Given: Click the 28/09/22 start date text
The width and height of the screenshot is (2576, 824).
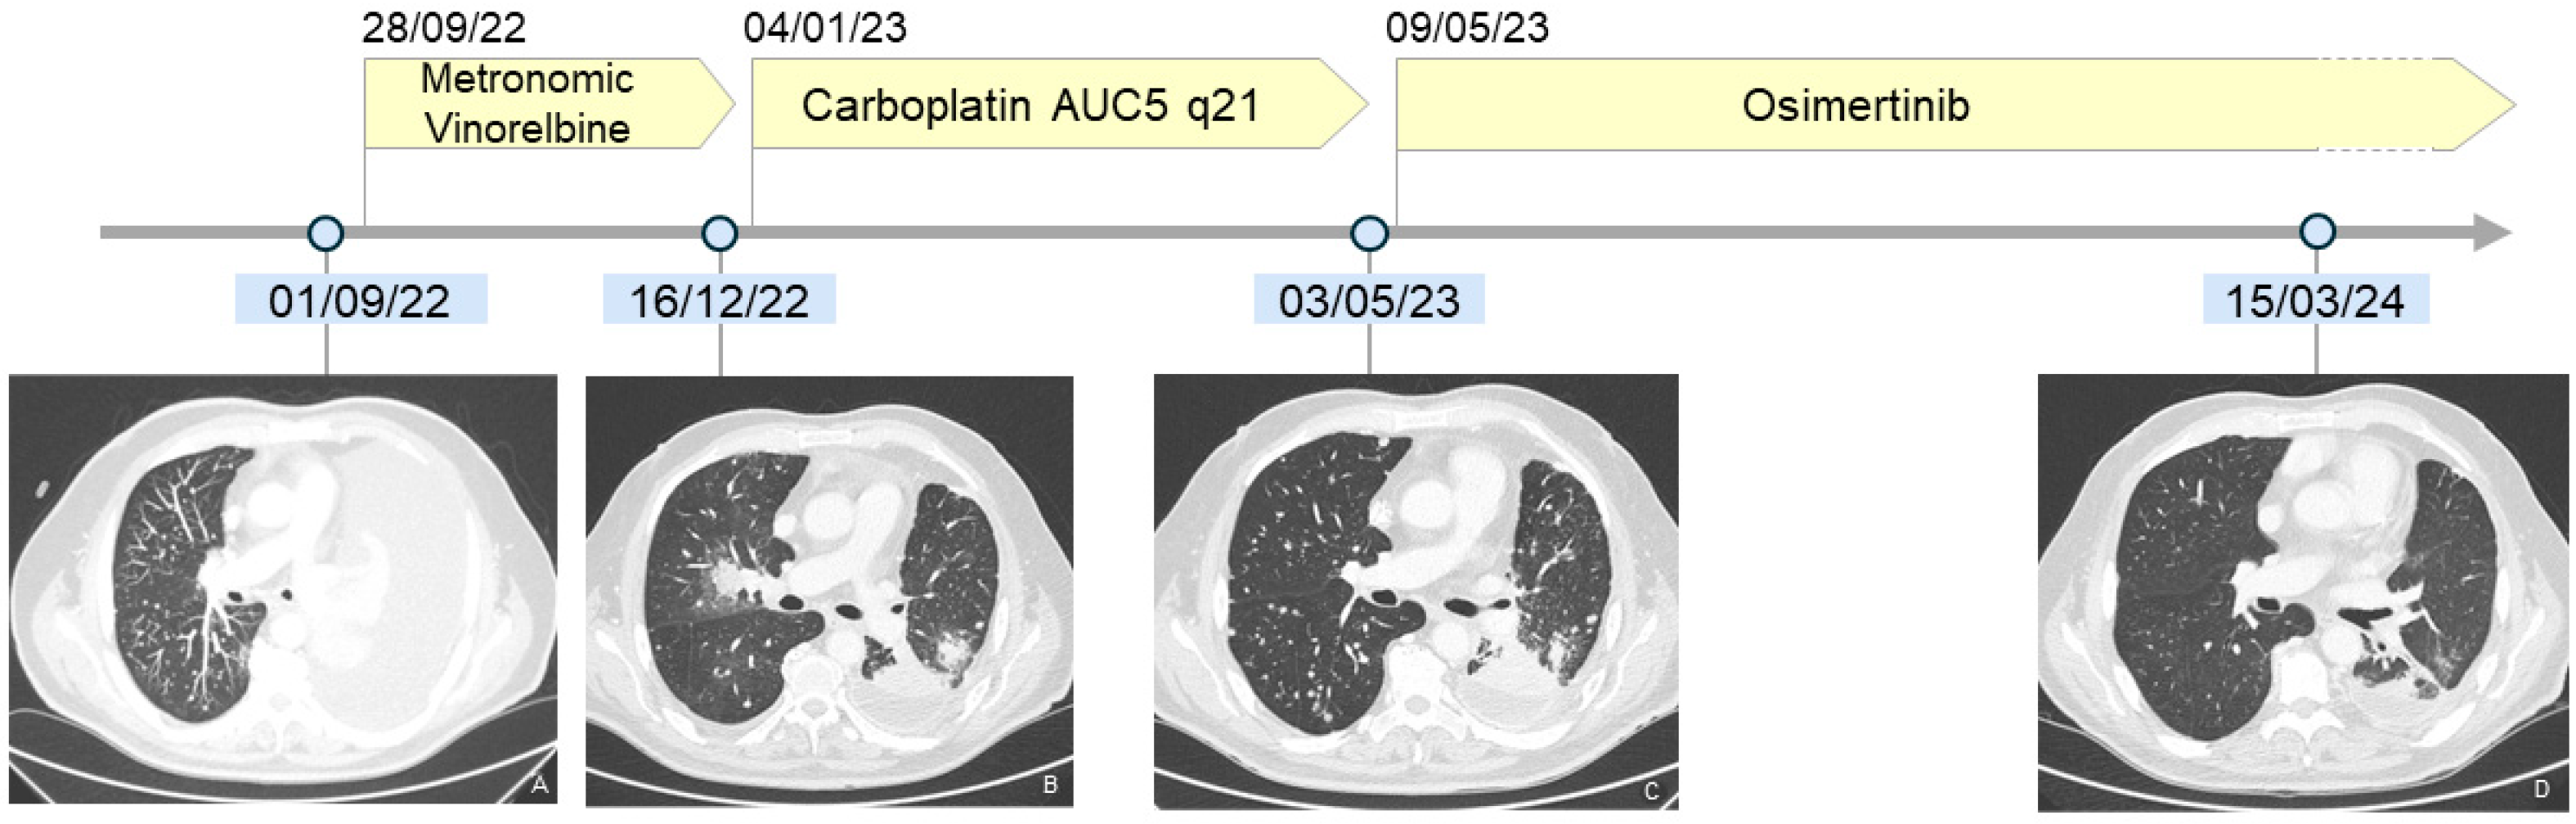Looking at the screenshot, I should pyautogui.click(x=443, y=27).
